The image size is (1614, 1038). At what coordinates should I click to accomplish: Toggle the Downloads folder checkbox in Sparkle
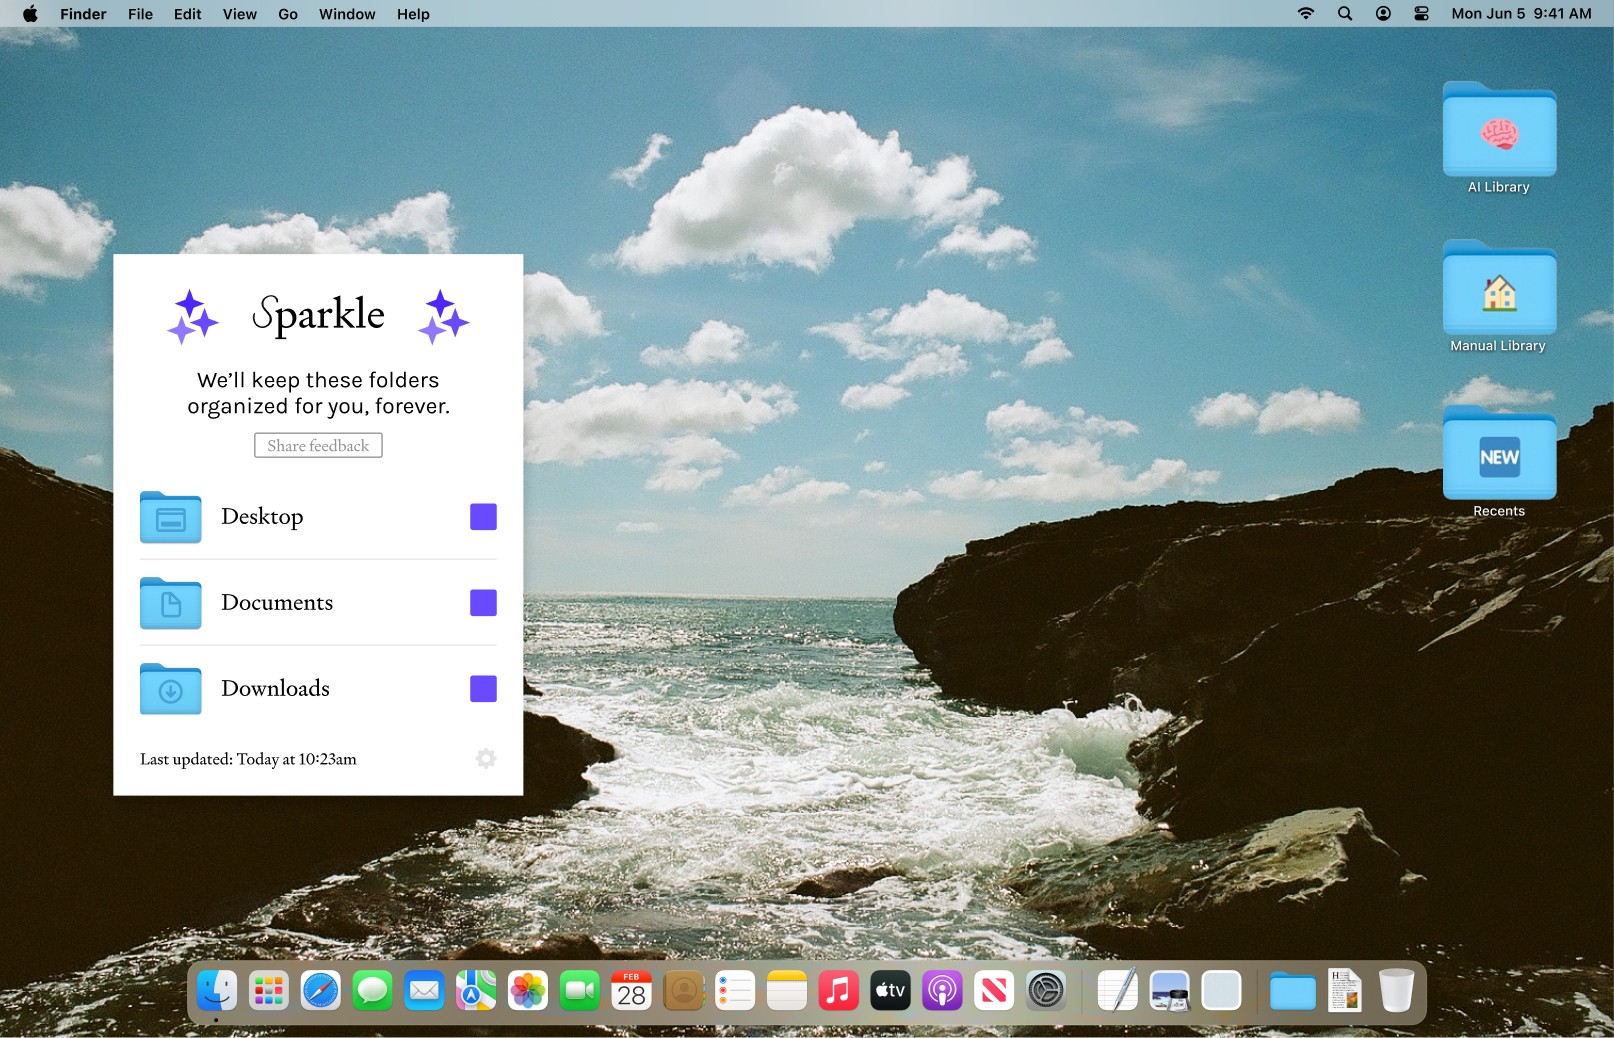(483, 689)
